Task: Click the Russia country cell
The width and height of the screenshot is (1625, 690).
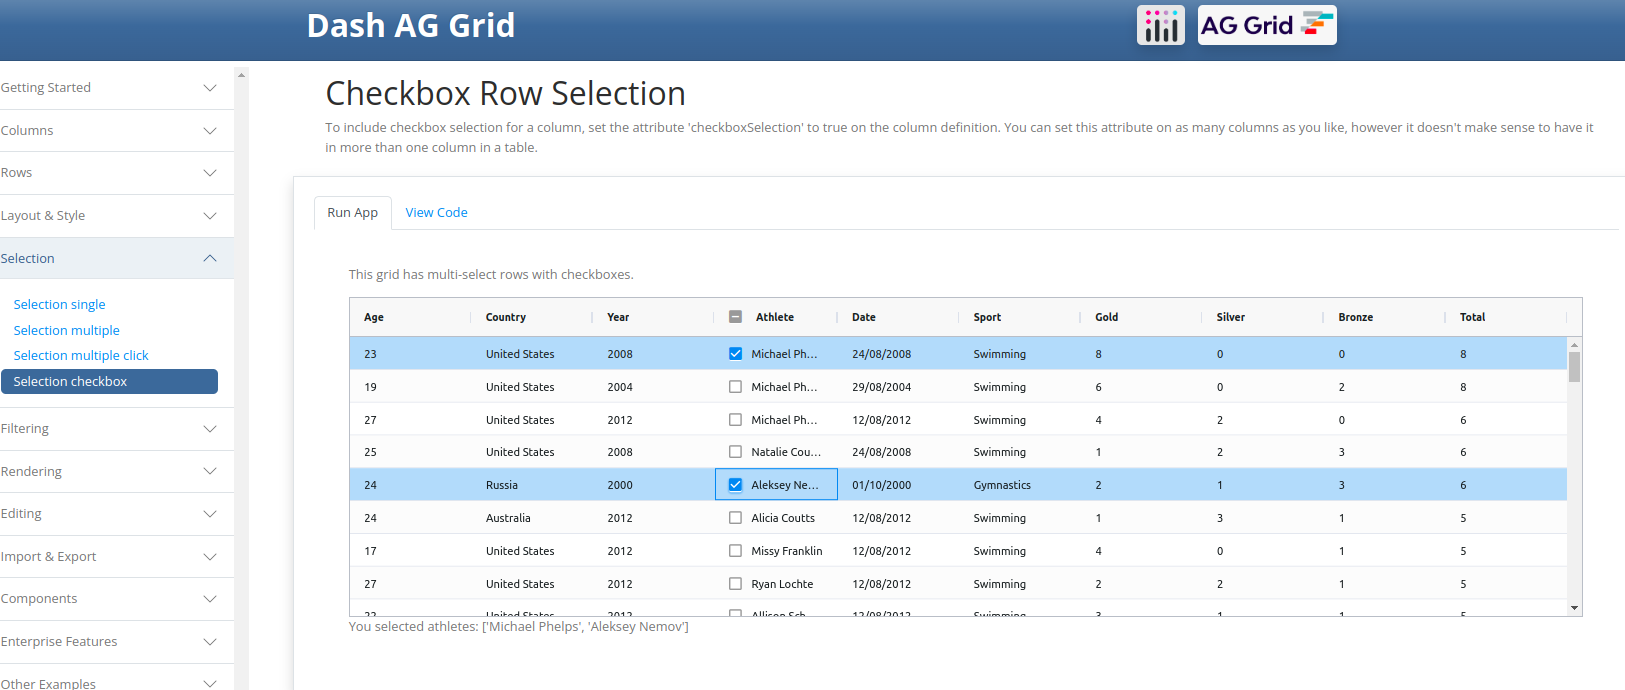Action: 531,485
